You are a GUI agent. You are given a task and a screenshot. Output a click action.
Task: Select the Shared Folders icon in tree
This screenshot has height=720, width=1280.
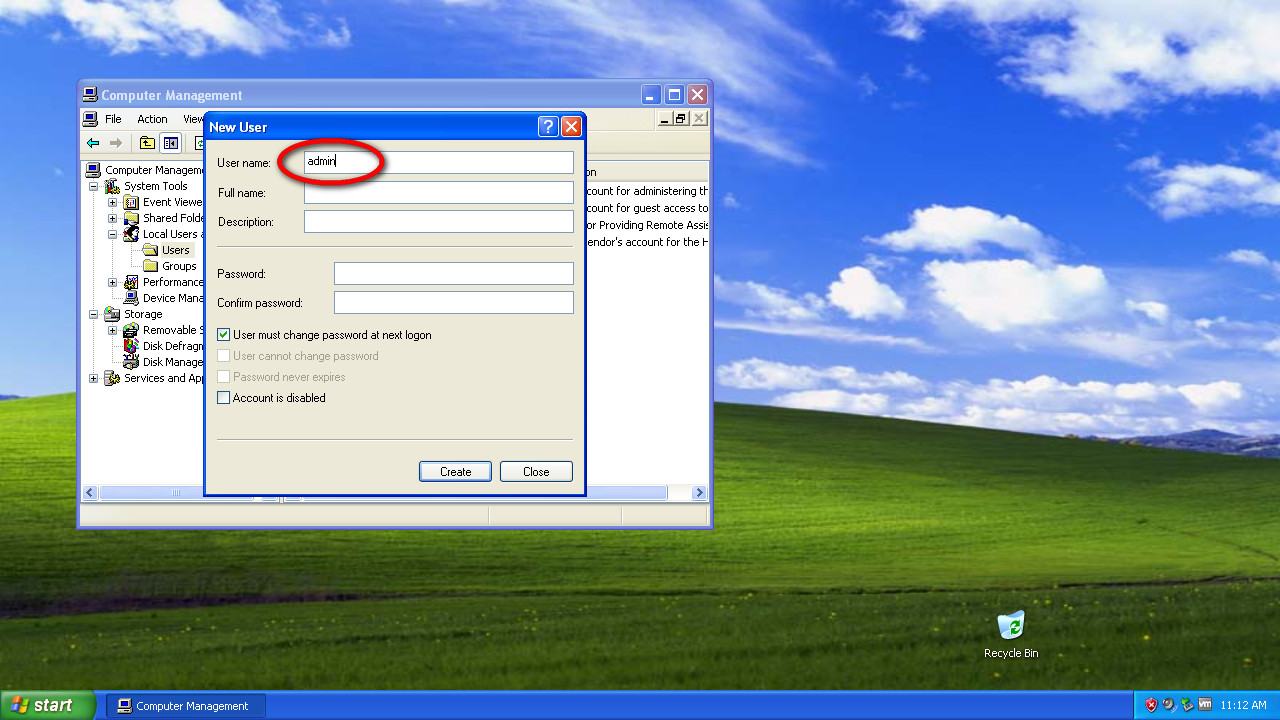[131, 218]
